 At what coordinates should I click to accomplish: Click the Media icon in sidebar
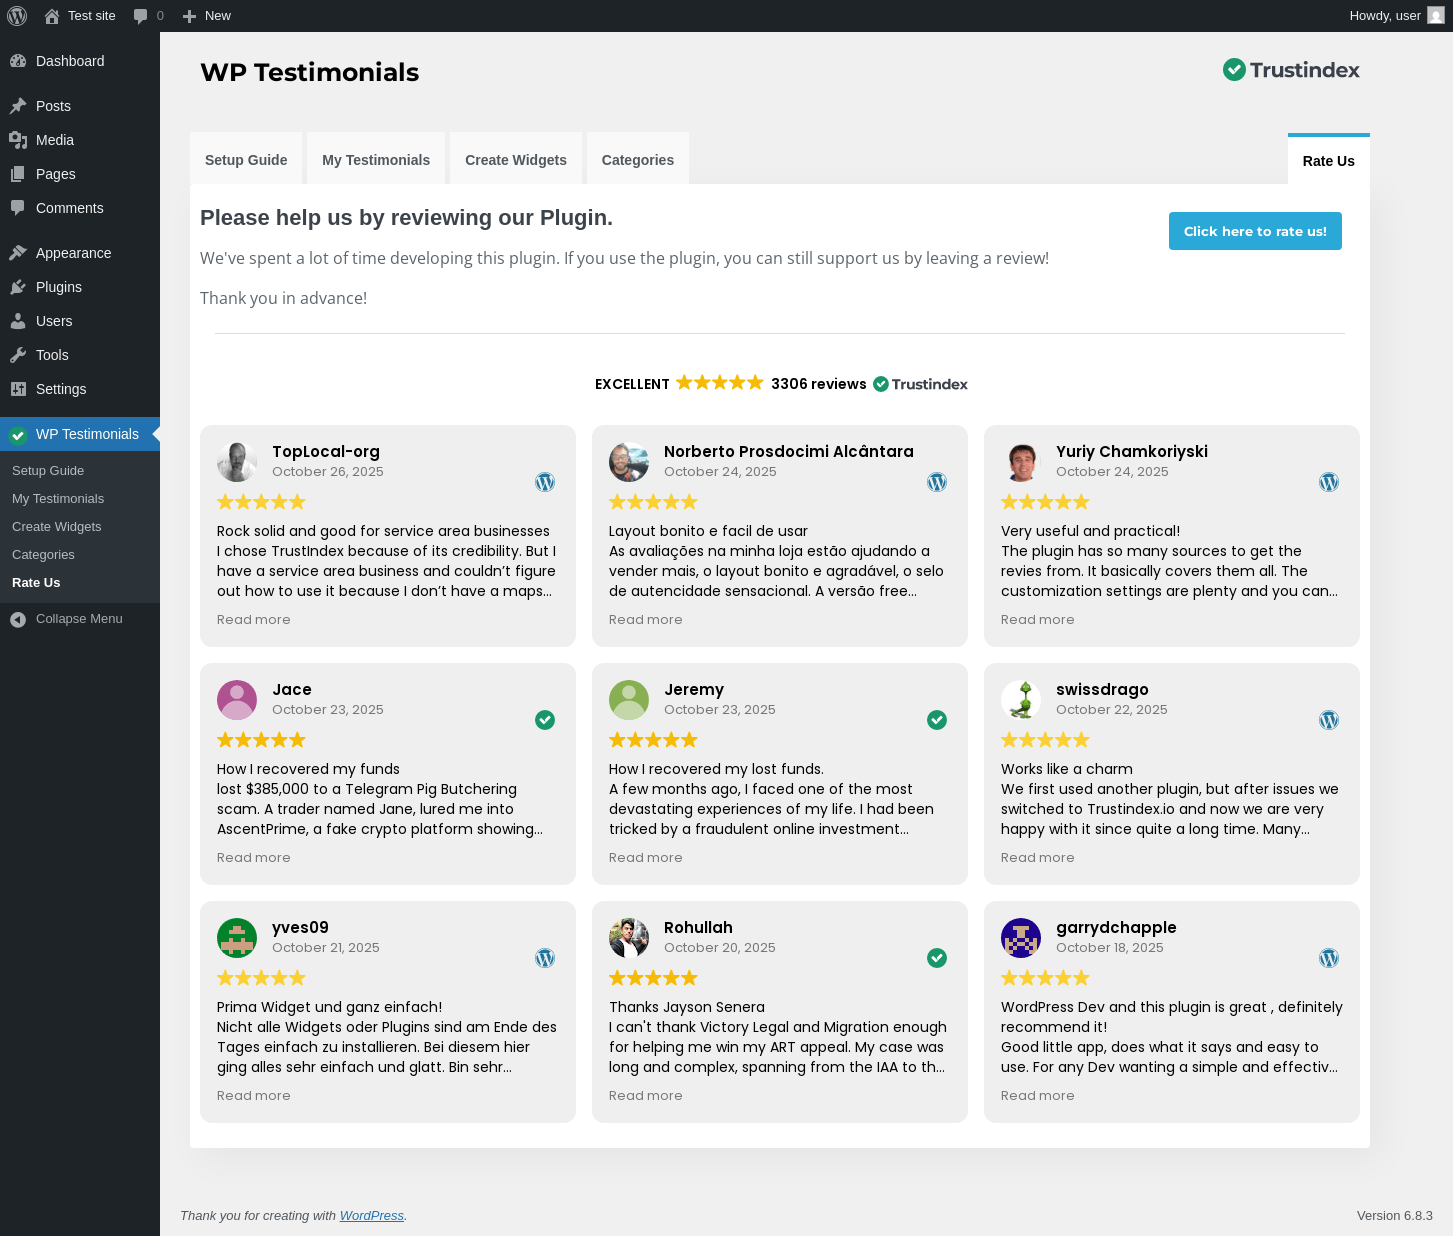click(x=18, y=140)
